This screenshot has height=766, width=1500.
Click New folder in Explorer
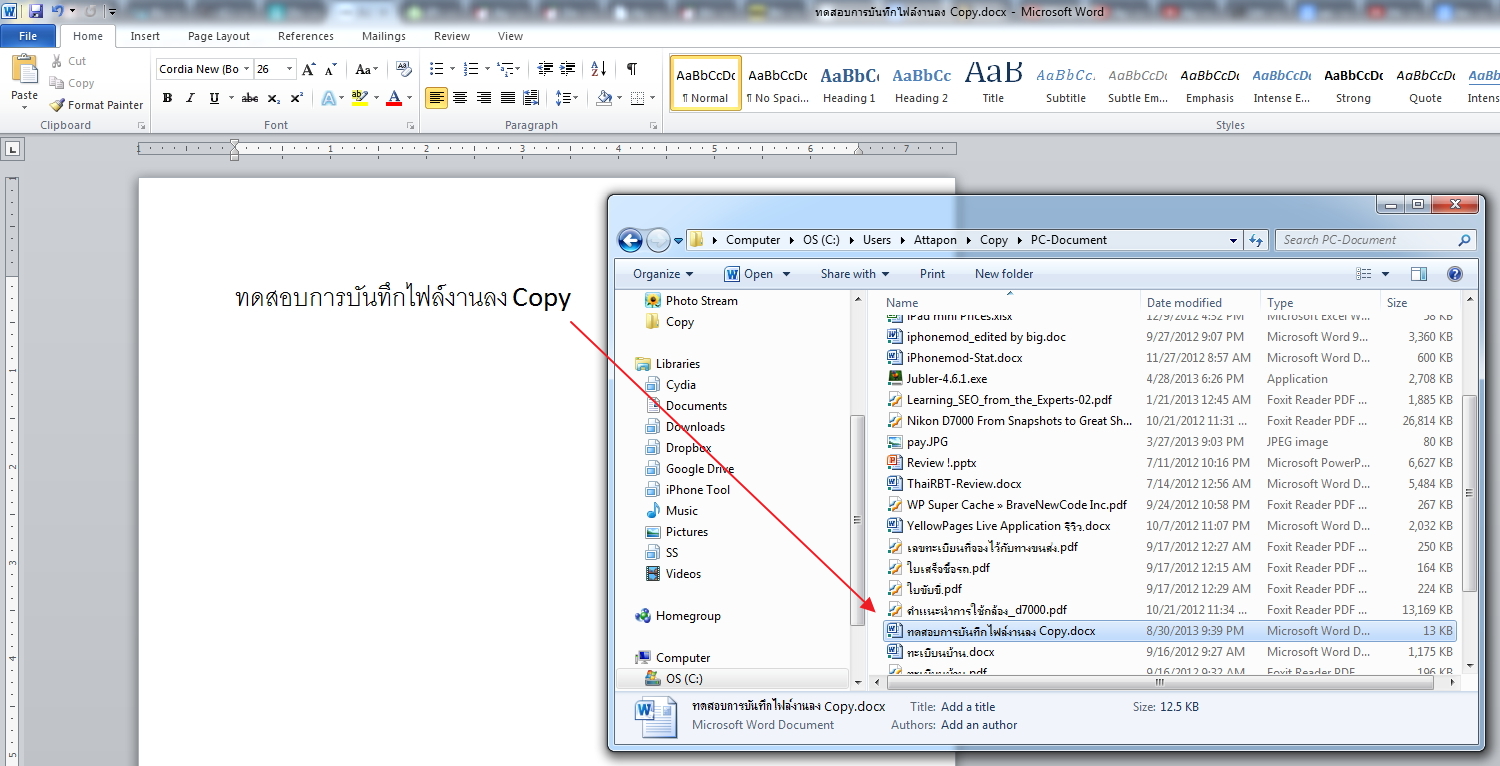pos(1004,274)
